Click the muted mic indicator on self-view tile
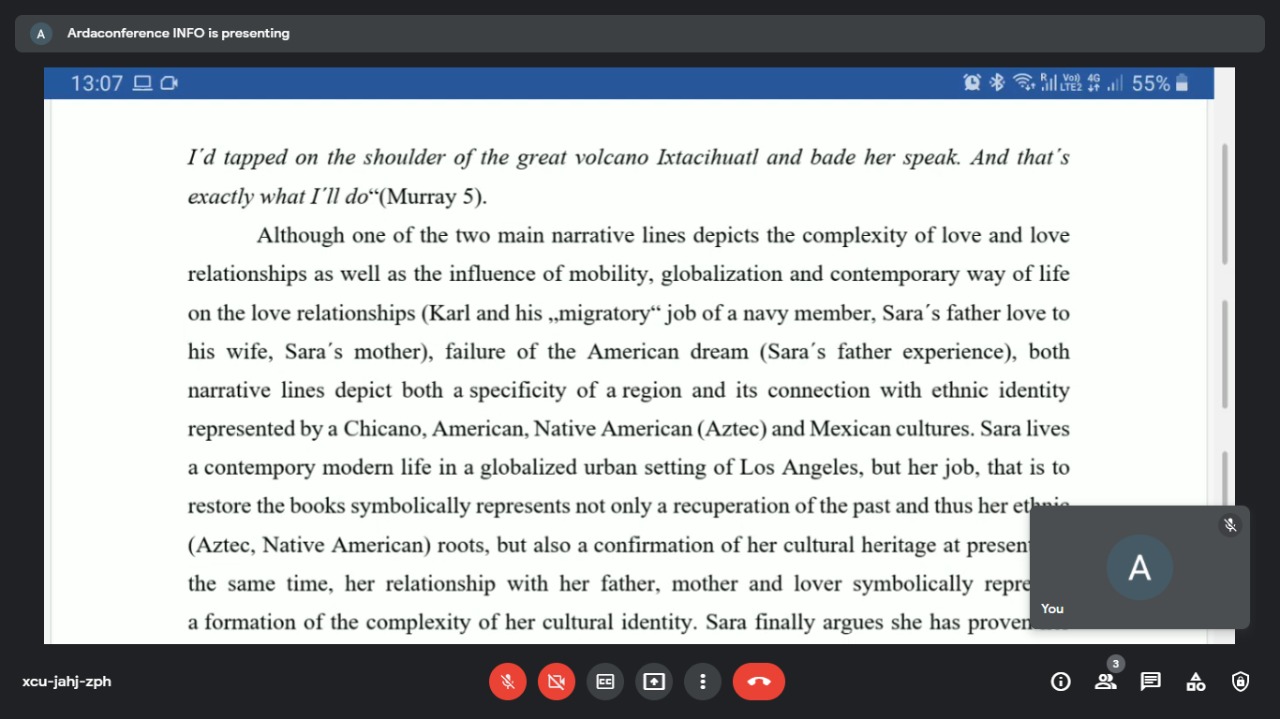Image resolution: width=1280 pixels, height=719 pixels. point(1230,524)
